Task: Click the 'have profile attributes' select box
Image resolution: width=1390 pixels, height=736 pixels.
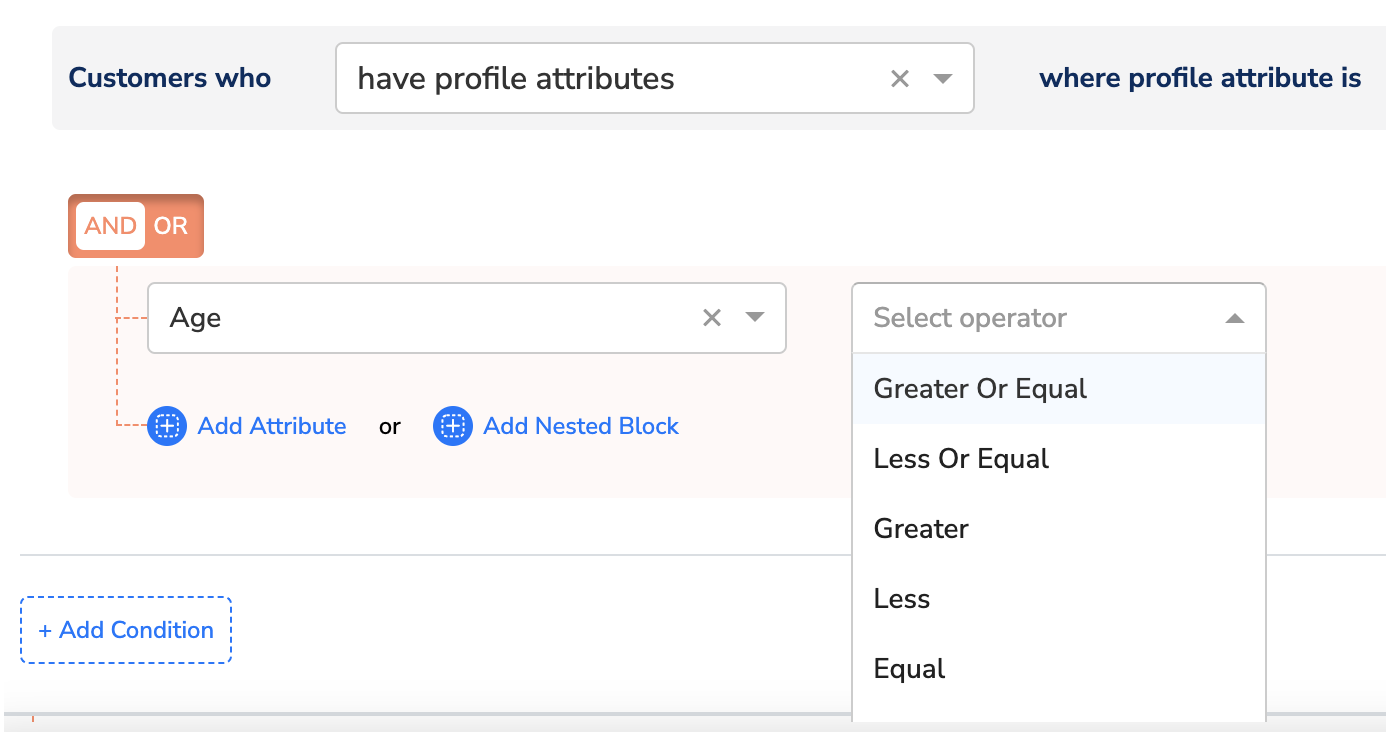Action: point(600,79)
